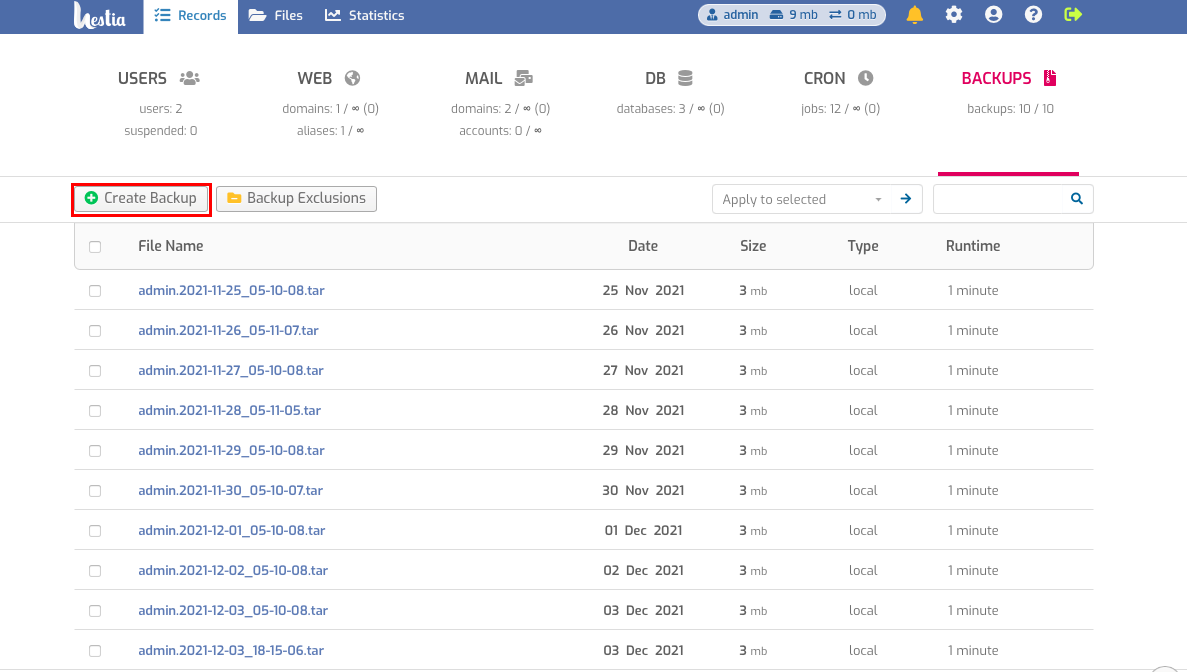Click the '25 Nov 2021' date cell
Viewport: 1187px width, 672px height.
[x=643, y=291]
